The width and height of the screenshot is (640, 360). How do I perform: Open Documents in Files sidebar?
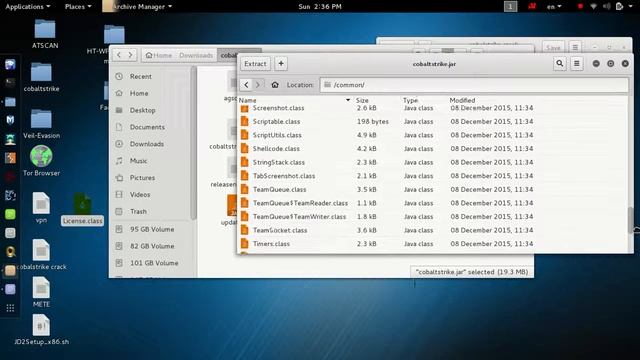(151, 127)
